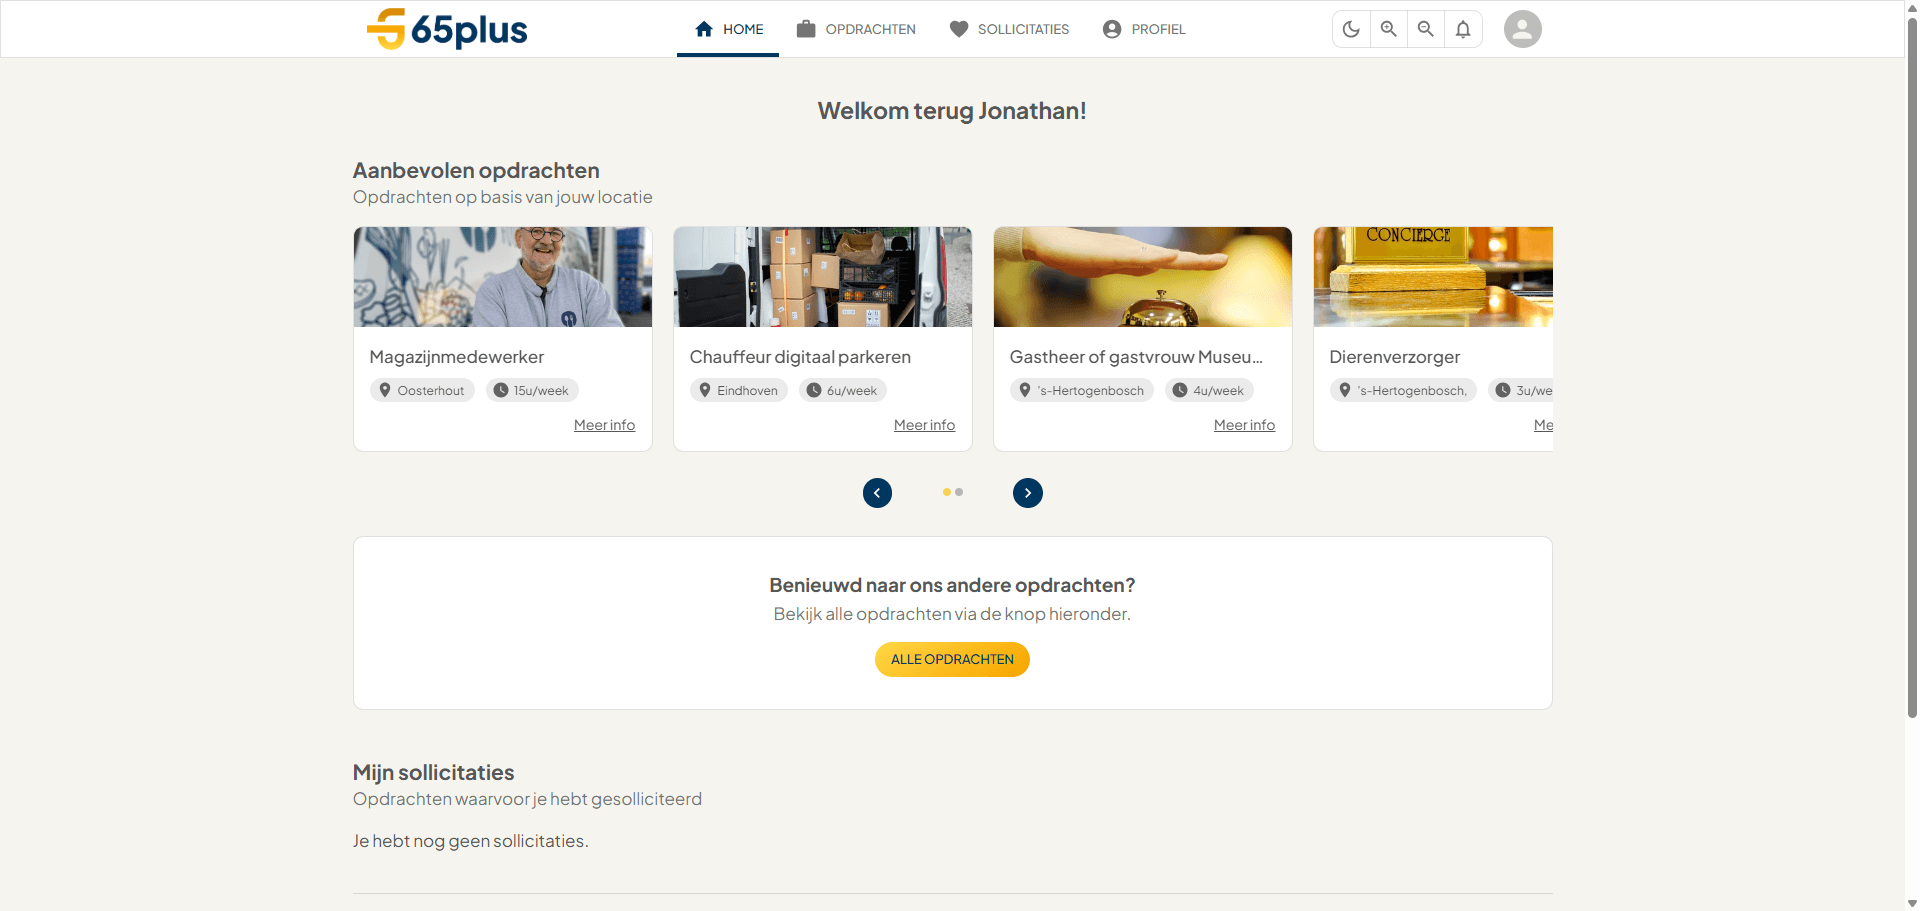Open Meer info for Chauffeur digitaal parkeren
Image resolution: width=1920 pixels, height=911 pixels.
(x=924, y=425)
